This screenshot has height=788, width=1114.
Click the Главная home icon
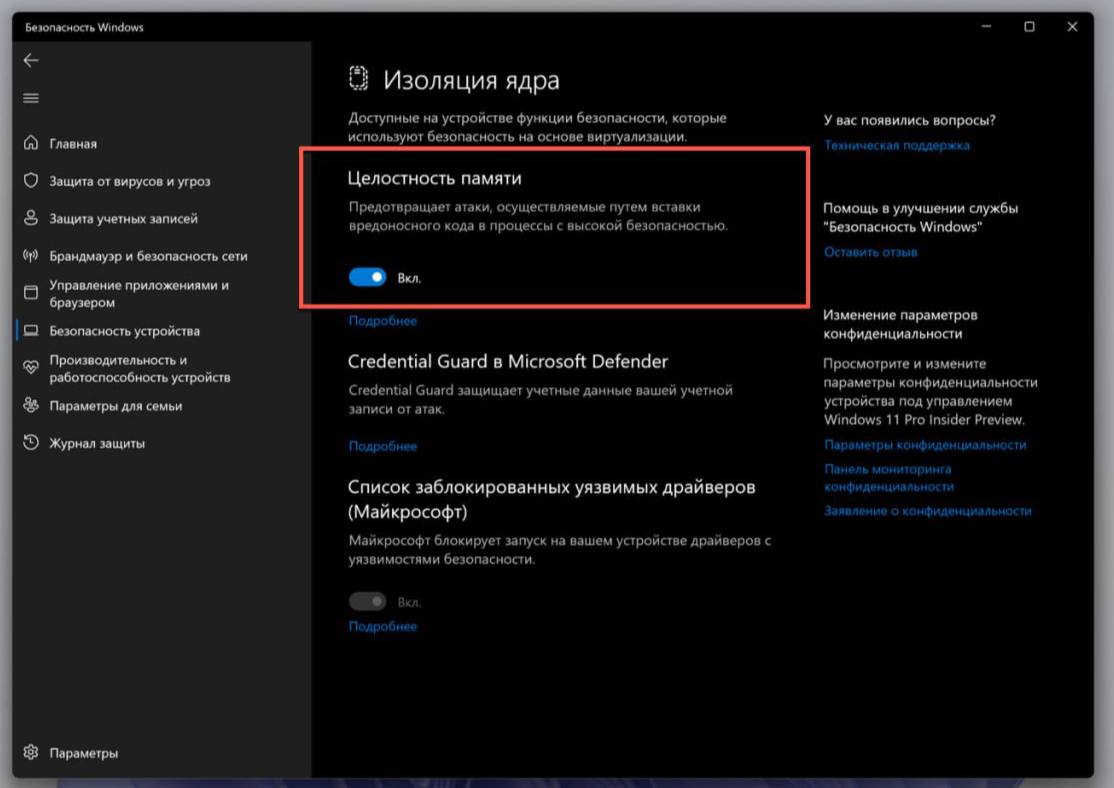(31, 144)
